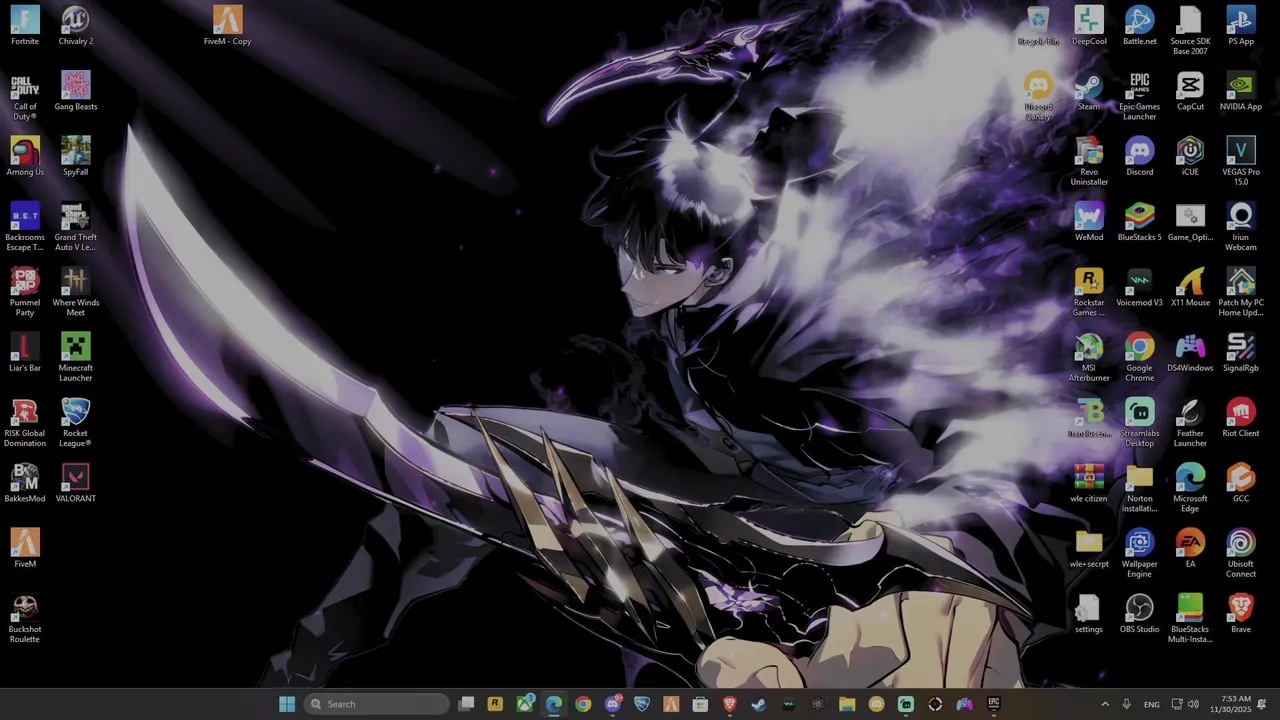The image size is (1280, 720).
Task: Select the Voicemod V3 icon
Action: click(1140, 287)
